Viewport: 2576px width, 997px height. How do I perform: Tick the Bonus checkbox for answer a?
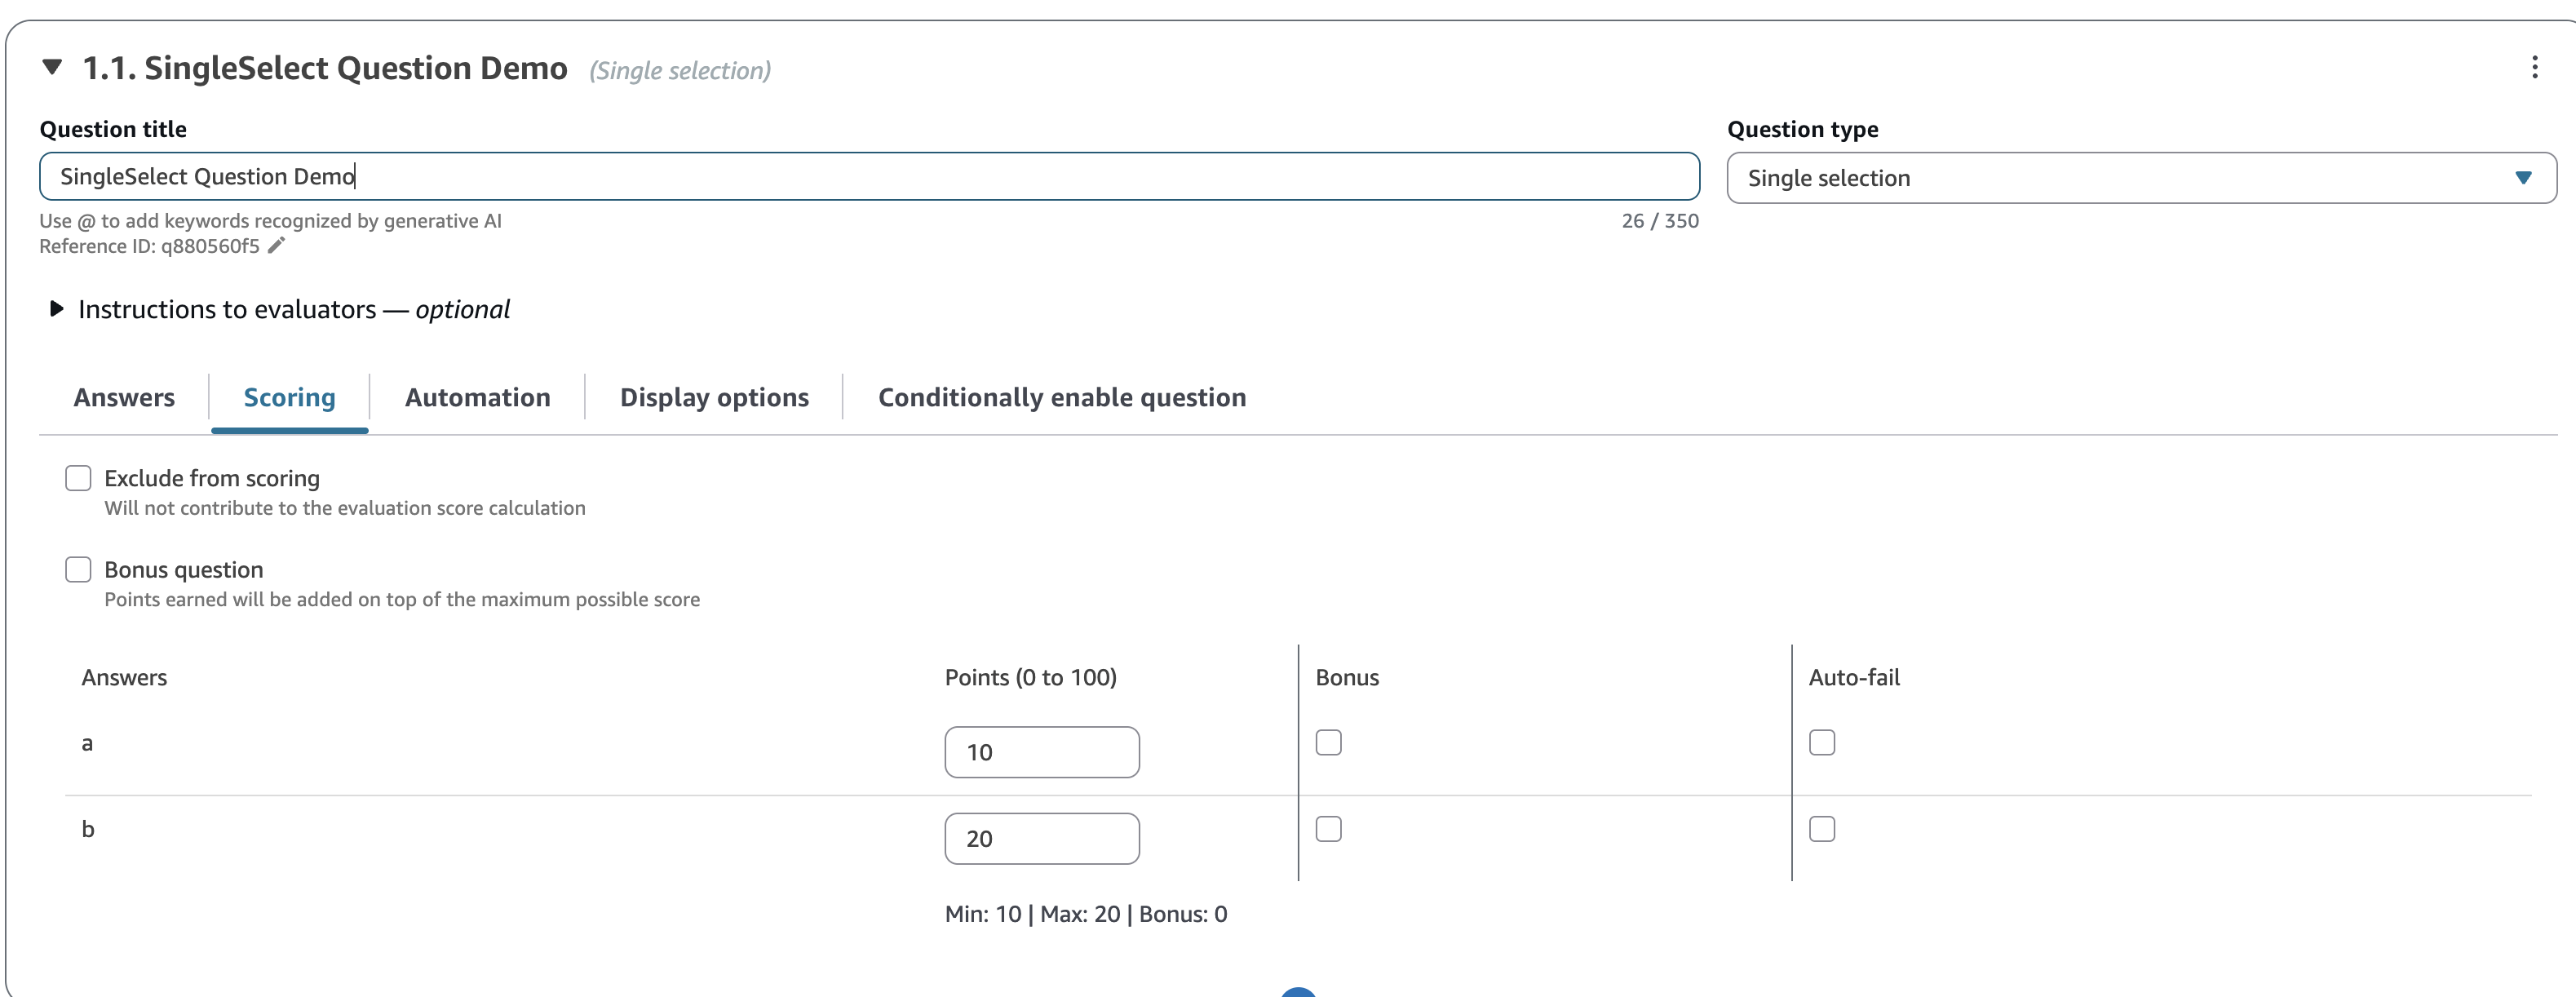point(1328,742)
